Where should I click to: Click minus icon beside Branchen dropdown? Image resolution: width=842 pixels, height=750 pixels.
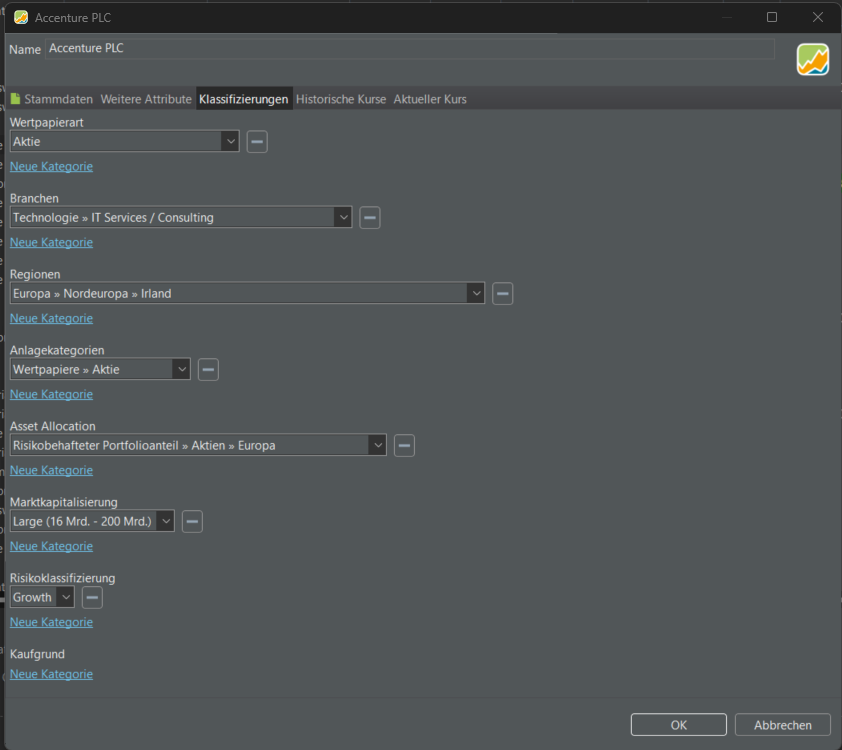pos(370,218)
